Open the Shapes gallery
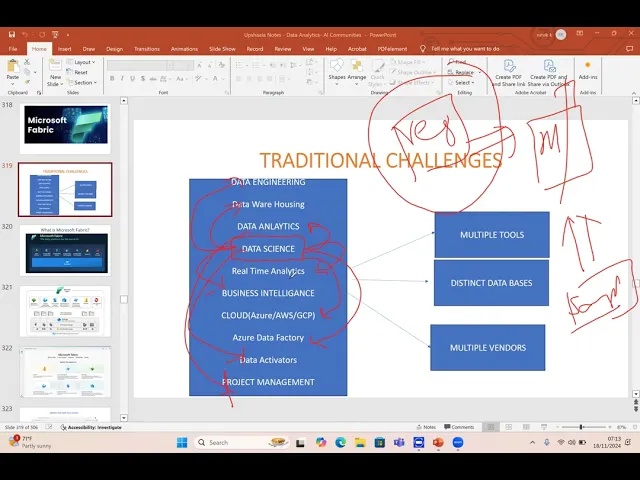The image size is (640, 480). (x=337, y=71)
